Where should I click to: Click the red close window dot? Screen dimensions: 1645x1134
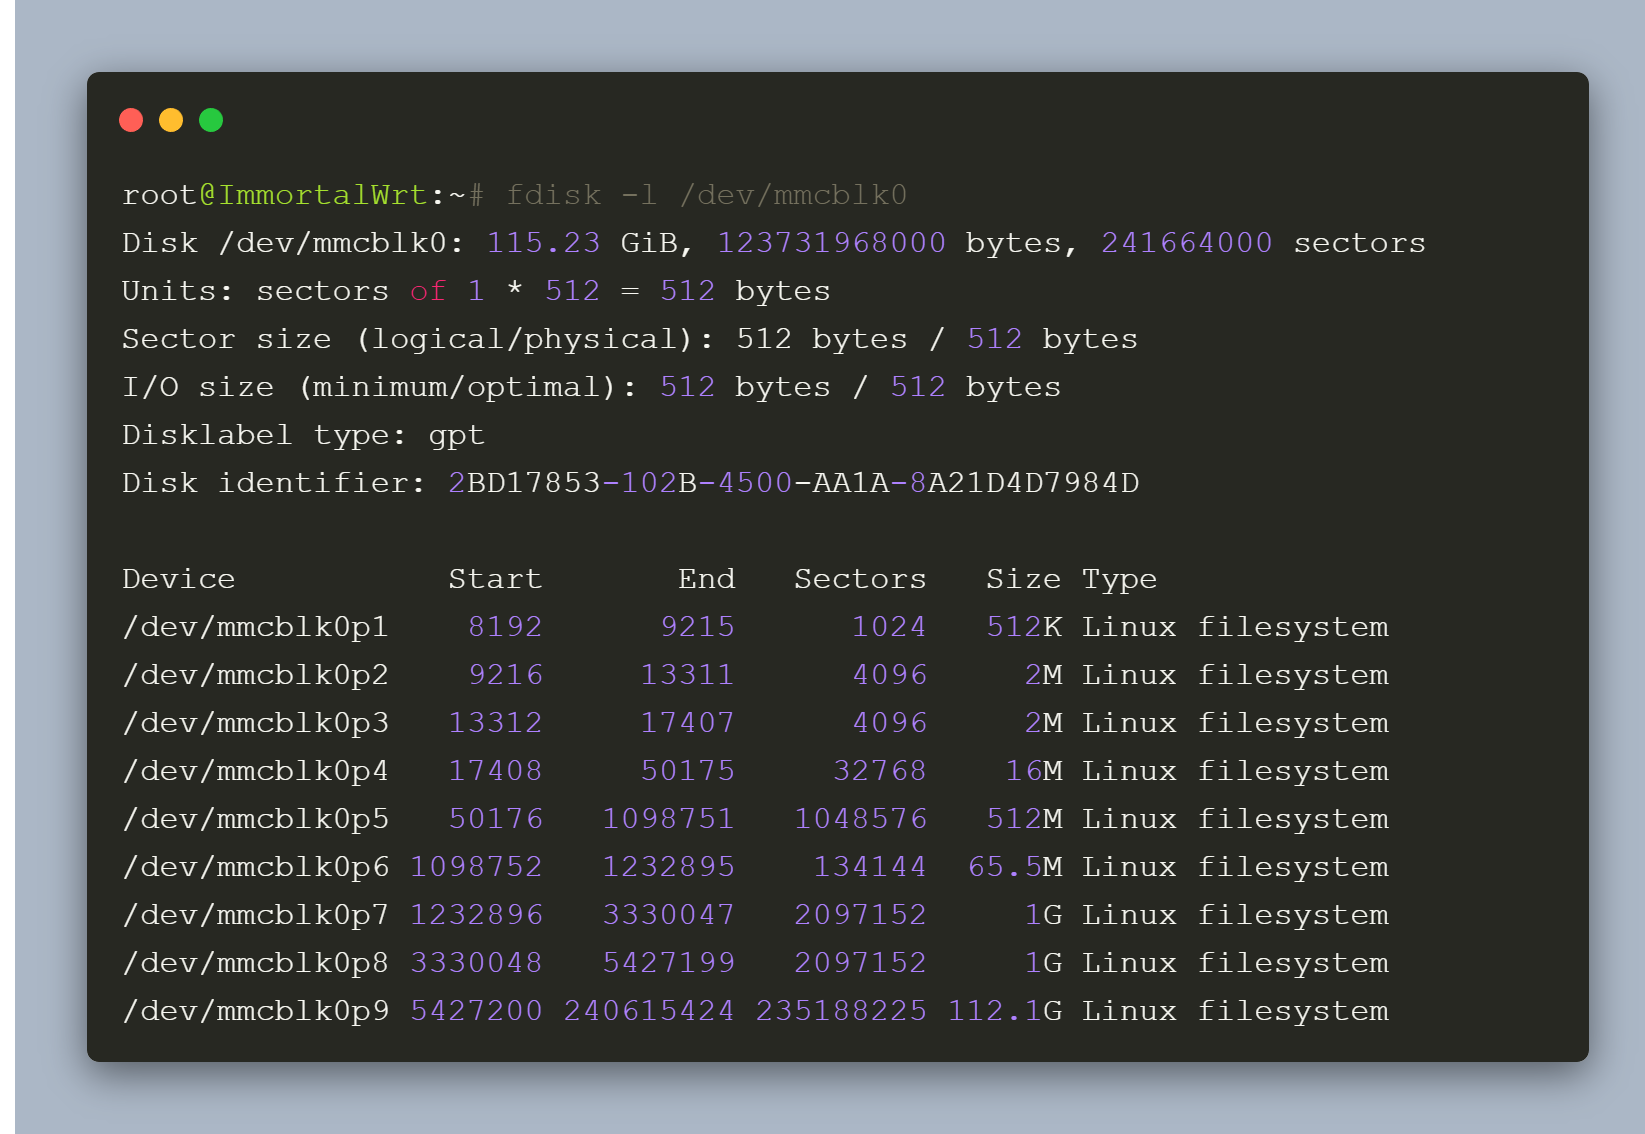131,120
